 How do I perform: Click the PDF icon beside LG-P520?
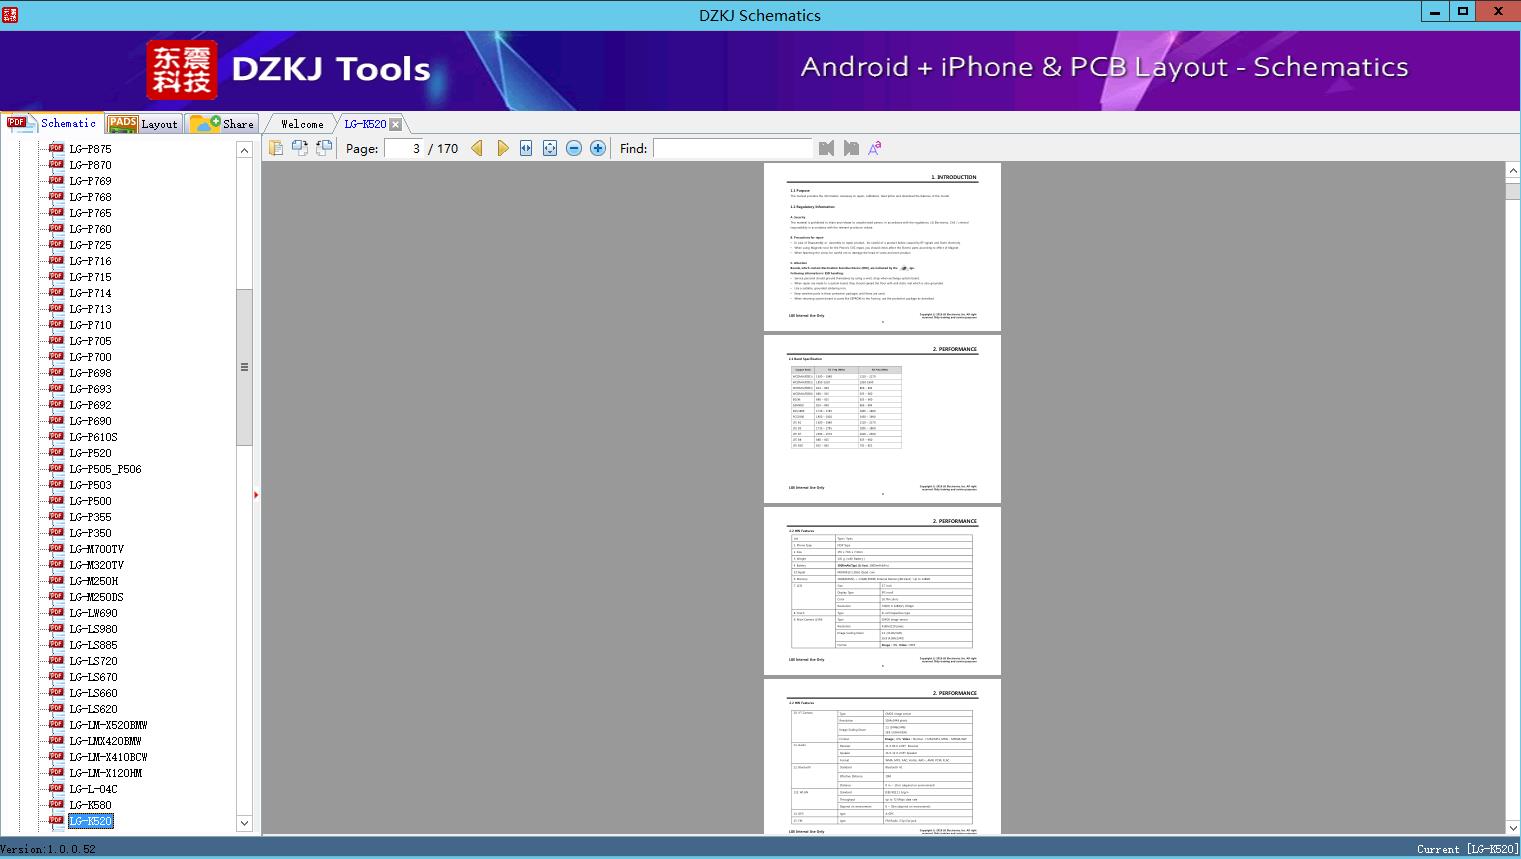click(56, 452)
